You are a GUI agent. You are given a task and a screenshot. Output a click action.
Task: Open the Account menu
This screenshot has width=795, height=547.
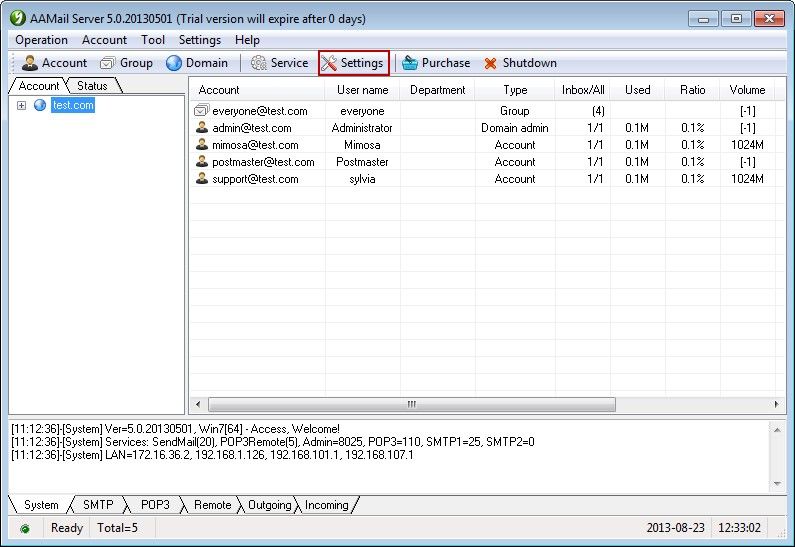point(104,40)
